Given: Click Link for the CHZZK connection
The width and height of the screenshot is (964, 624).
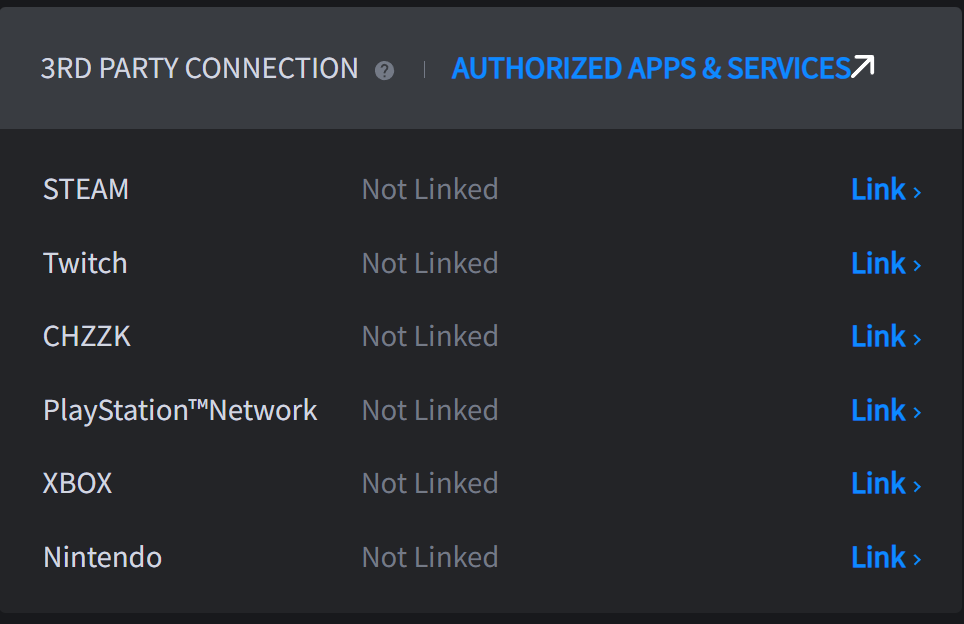Looking at the screenshot, I should (878, 336).
